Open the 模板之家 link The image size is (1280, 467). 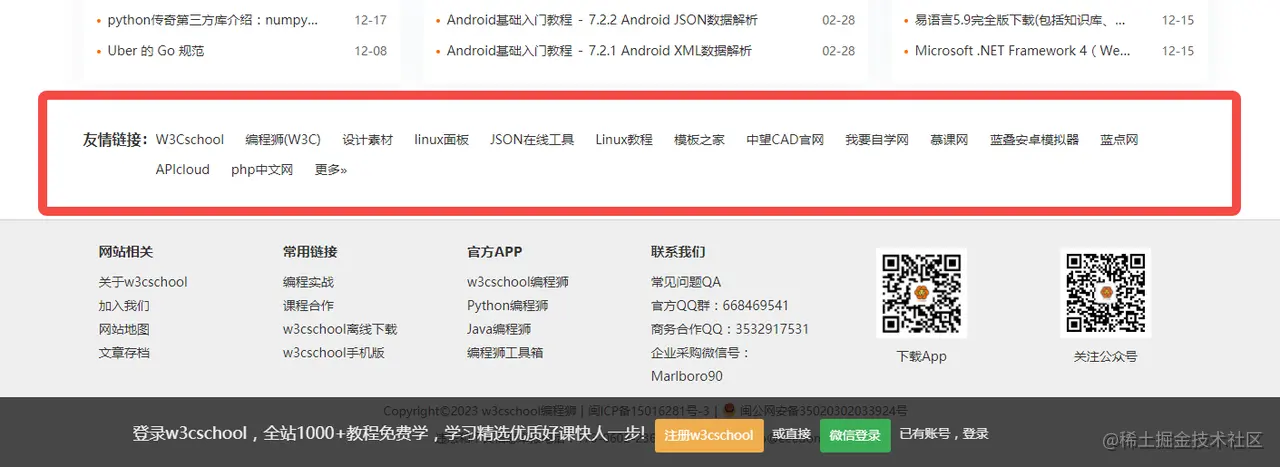pos(700,140)
